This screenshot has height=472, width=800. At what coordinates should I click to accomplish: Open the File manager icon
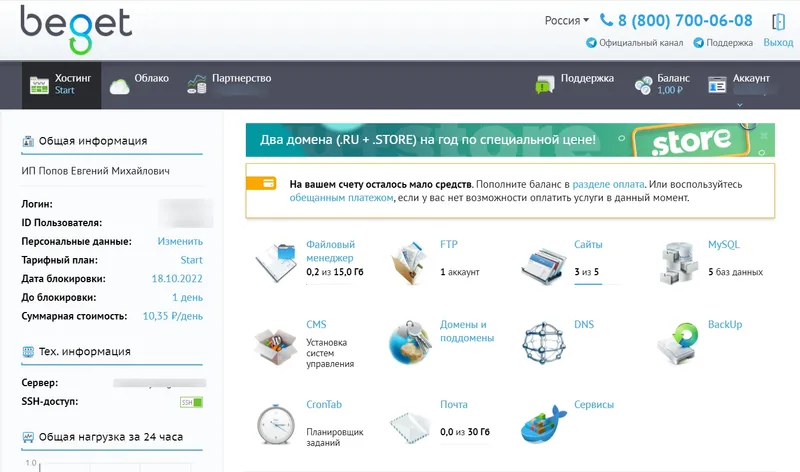pyautogui.click(x=276, y=262)
